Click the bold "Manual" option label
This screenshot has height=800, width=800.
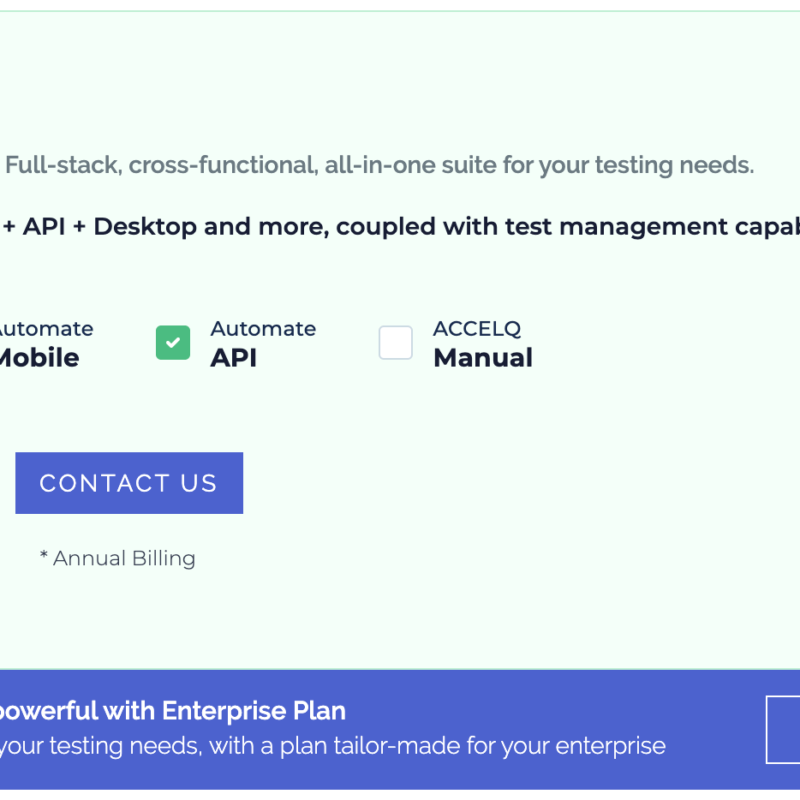[x=482, y=358]
